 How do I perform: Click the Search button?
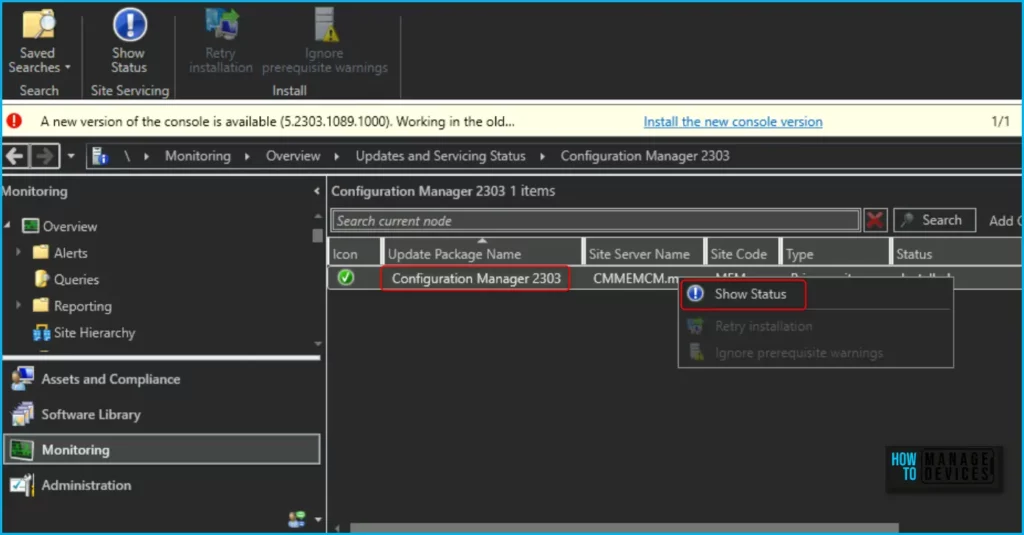point(935,220)
